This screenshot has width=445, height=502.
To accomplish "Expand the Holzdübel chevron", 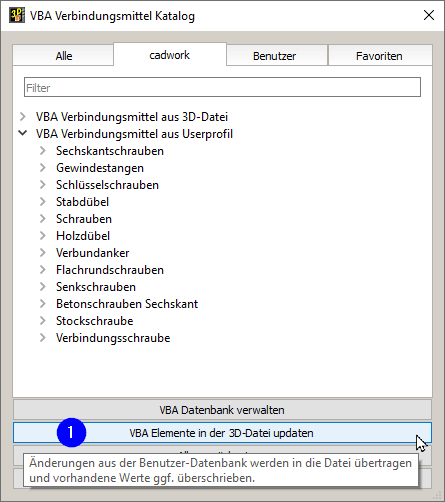I will point(43,236).
